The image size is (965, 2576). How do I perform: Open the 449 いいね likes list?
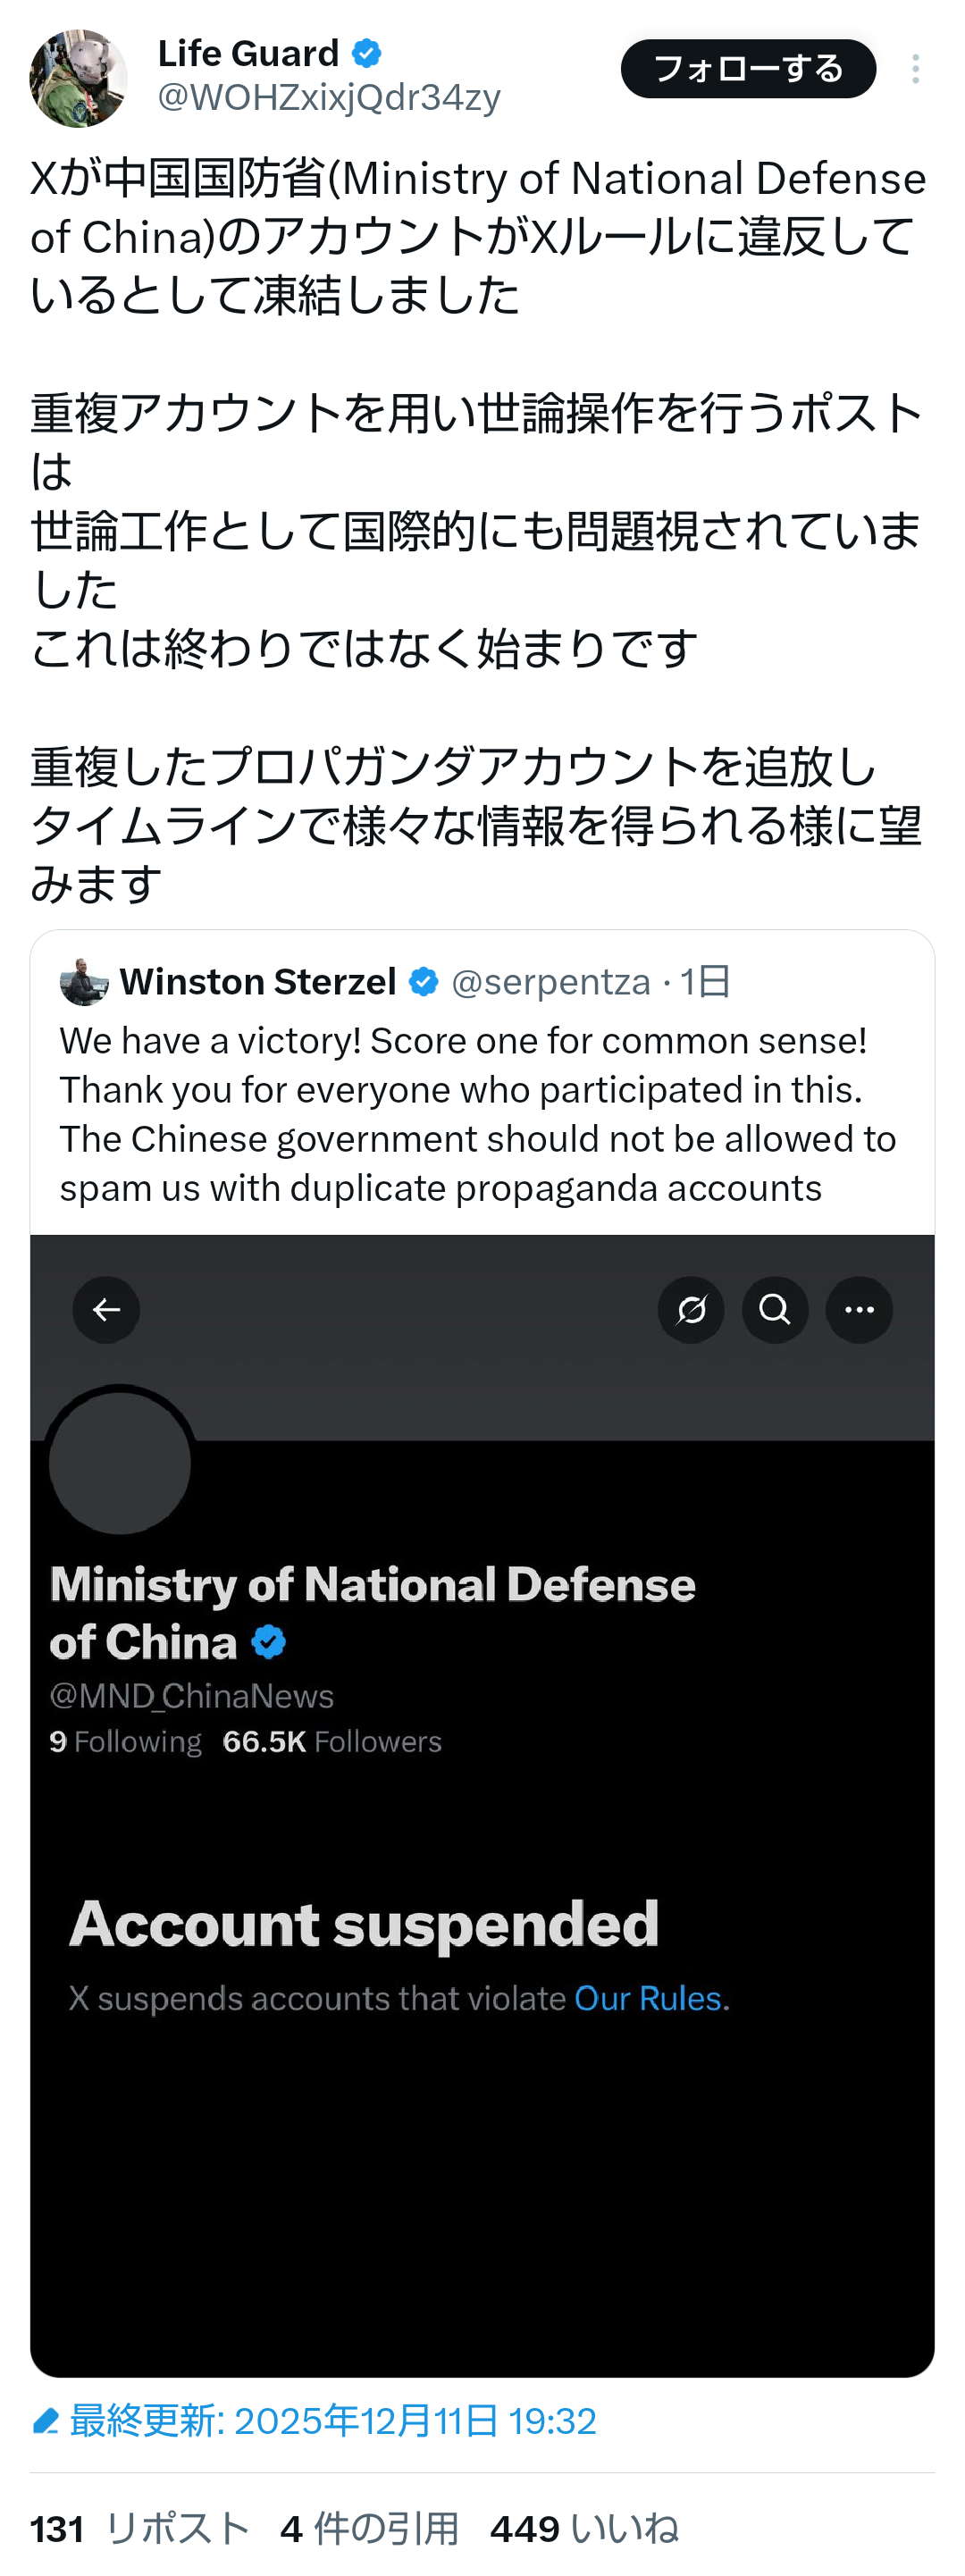584,2529
